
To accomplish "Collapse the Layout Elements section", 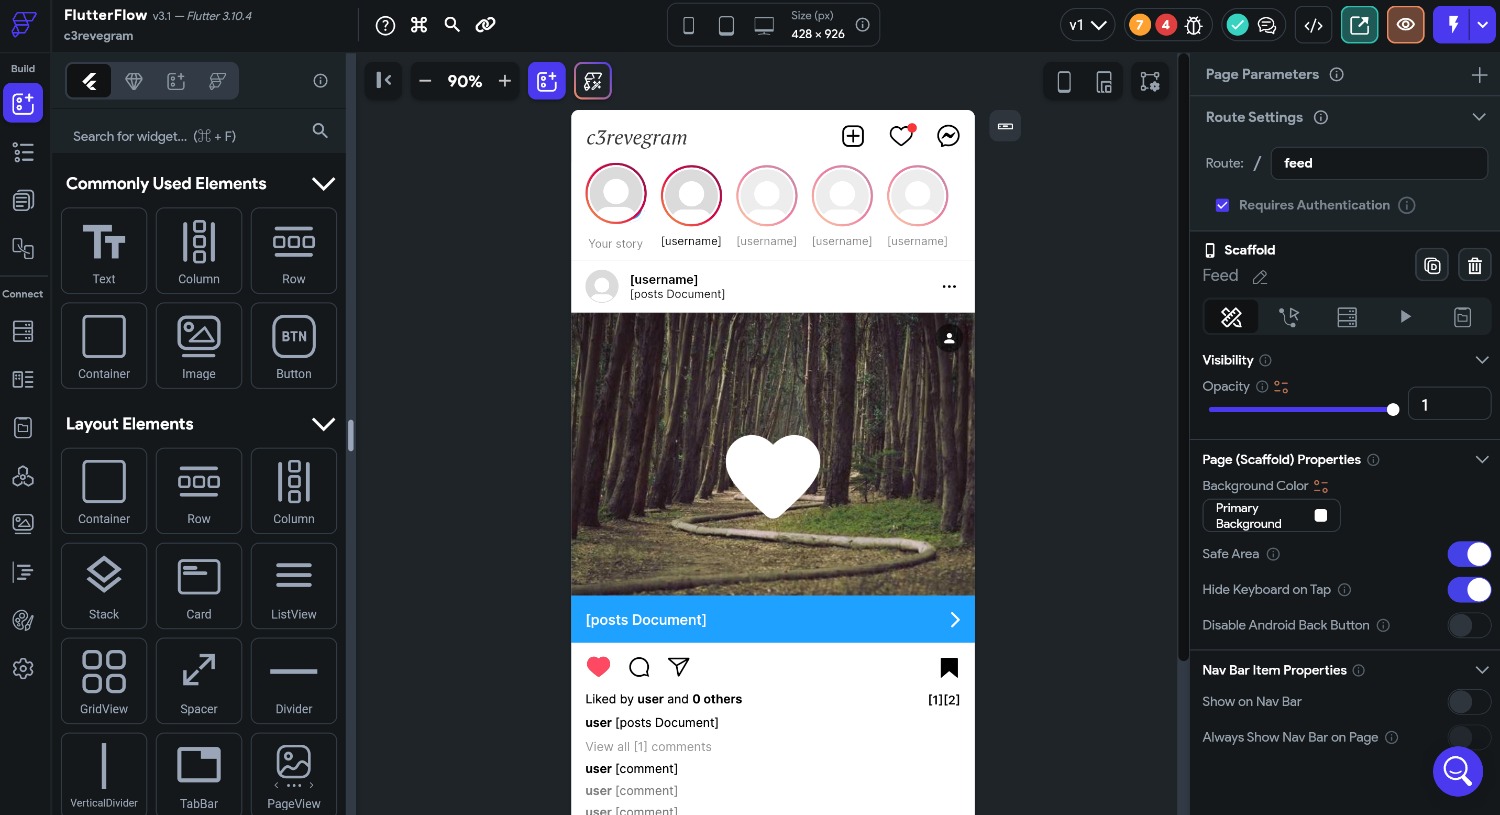I will (x=323, y=424).
